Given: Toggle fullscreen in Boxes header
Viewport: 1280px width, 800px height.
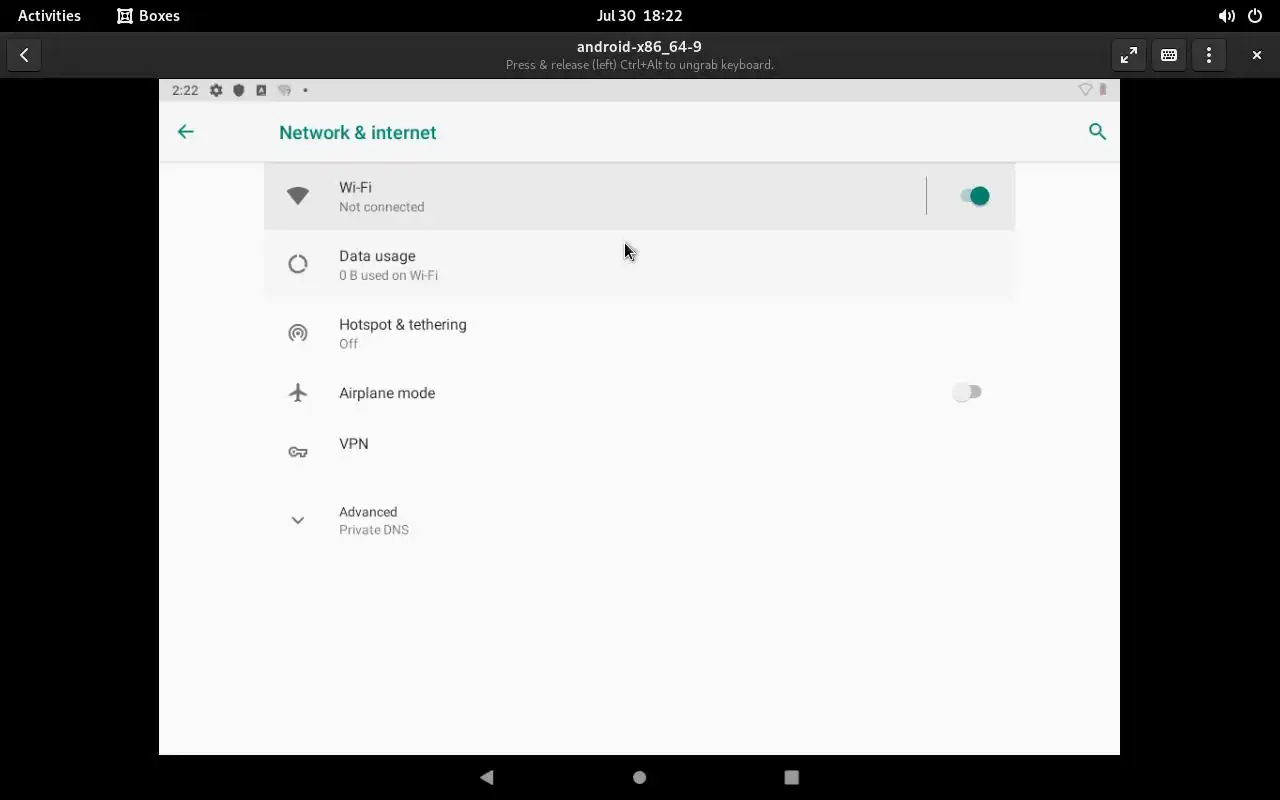Looking at the screenshot, I should pyautogui.click(x=1129, y=55).
